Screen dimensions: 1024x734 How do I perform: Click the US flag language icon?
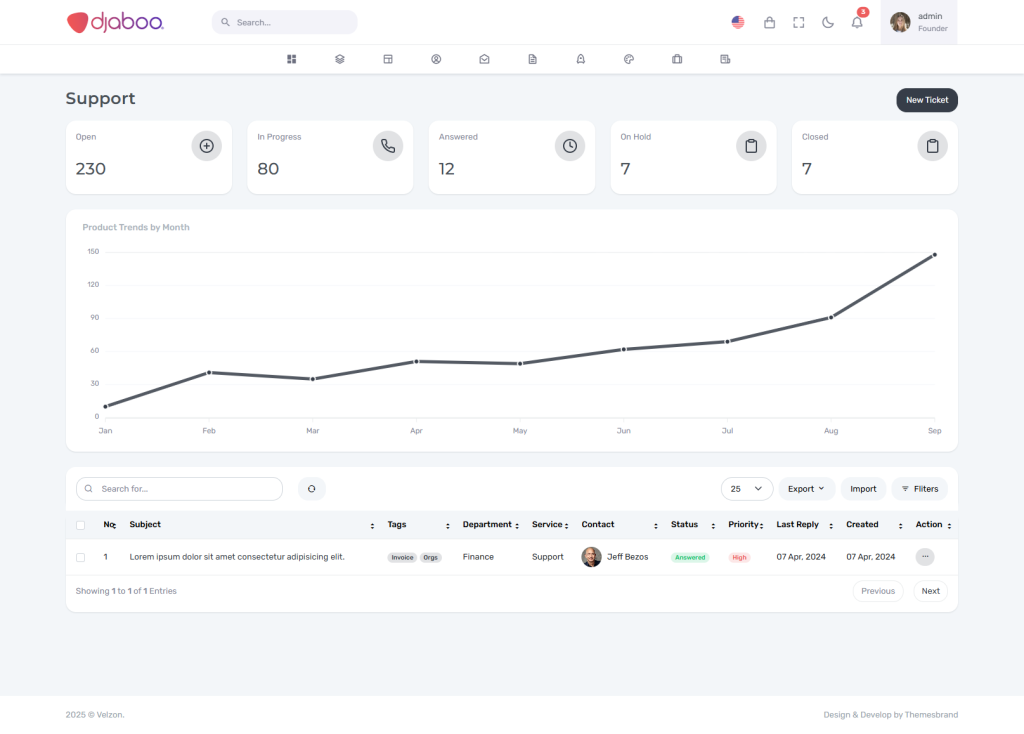pyautogui.click(x=738, y=22)
